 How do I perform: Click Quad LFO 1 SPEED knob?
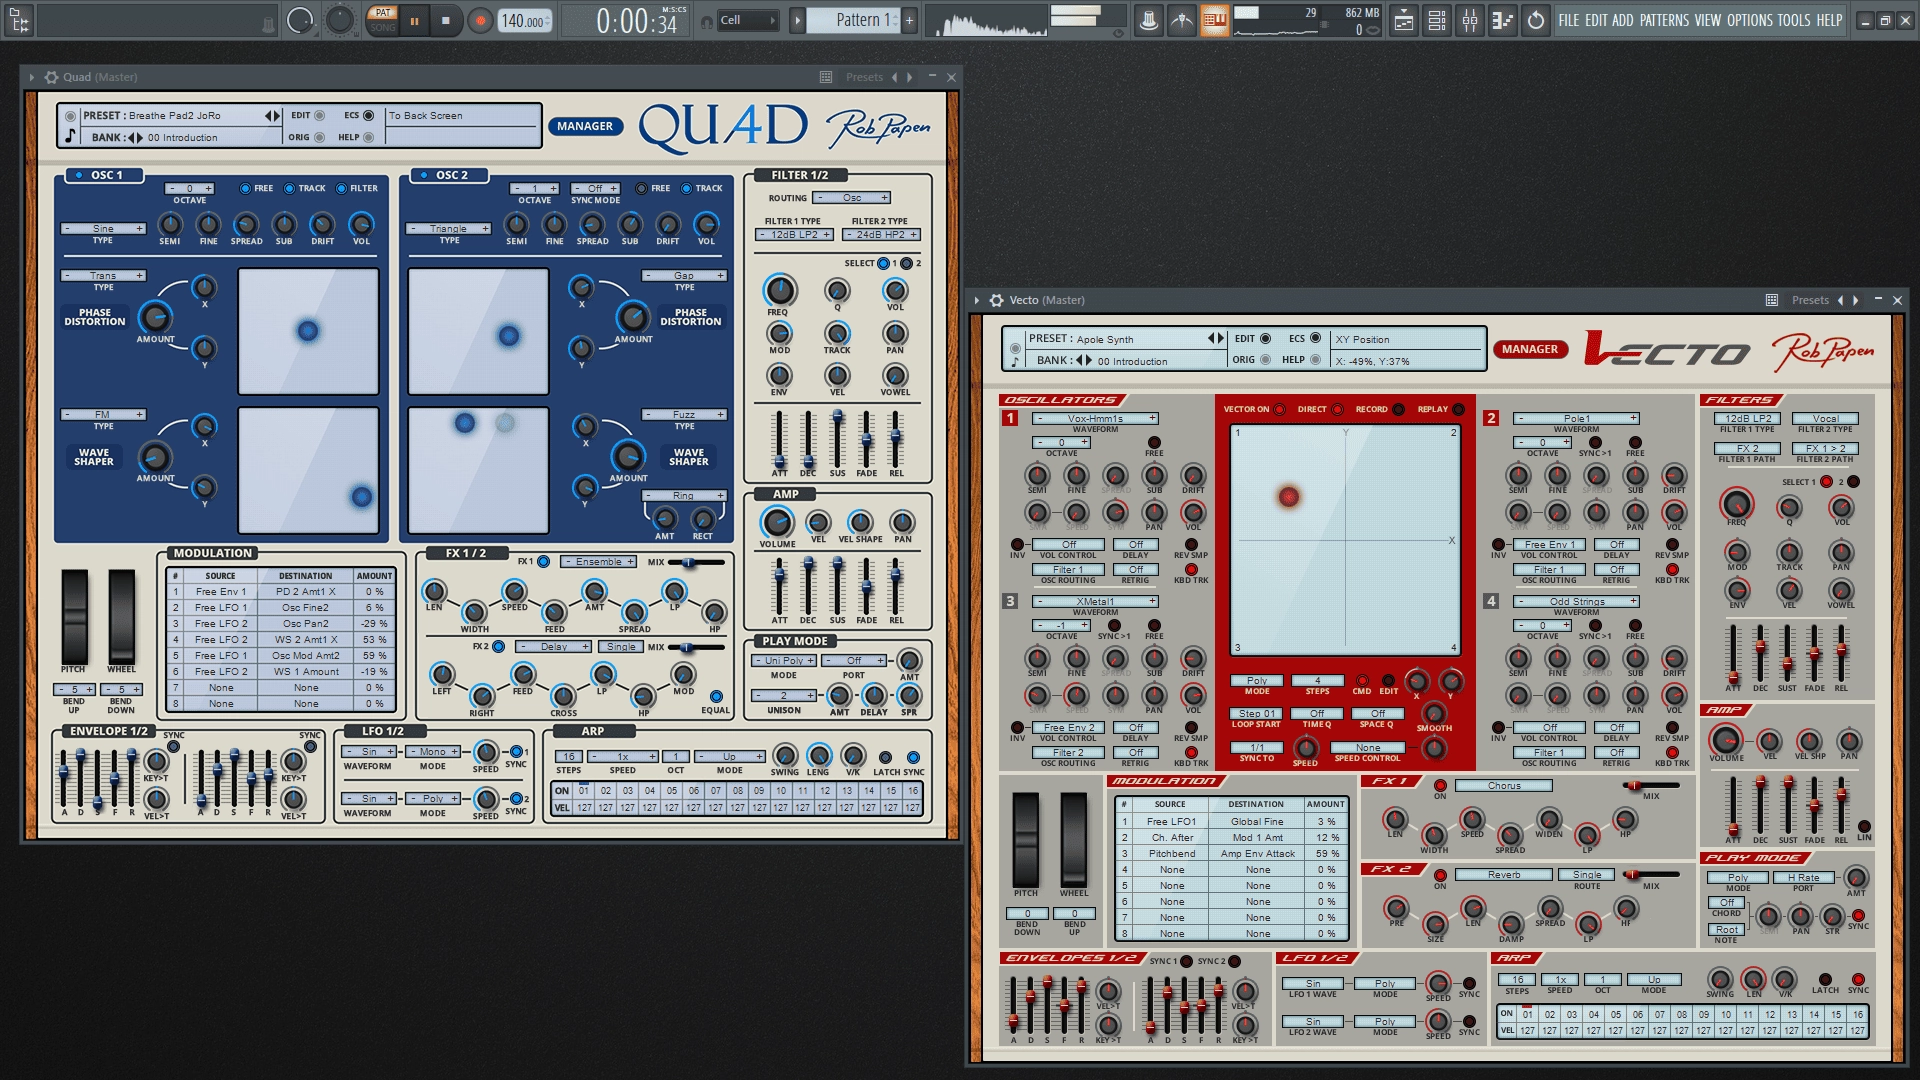tap(486, 752)
